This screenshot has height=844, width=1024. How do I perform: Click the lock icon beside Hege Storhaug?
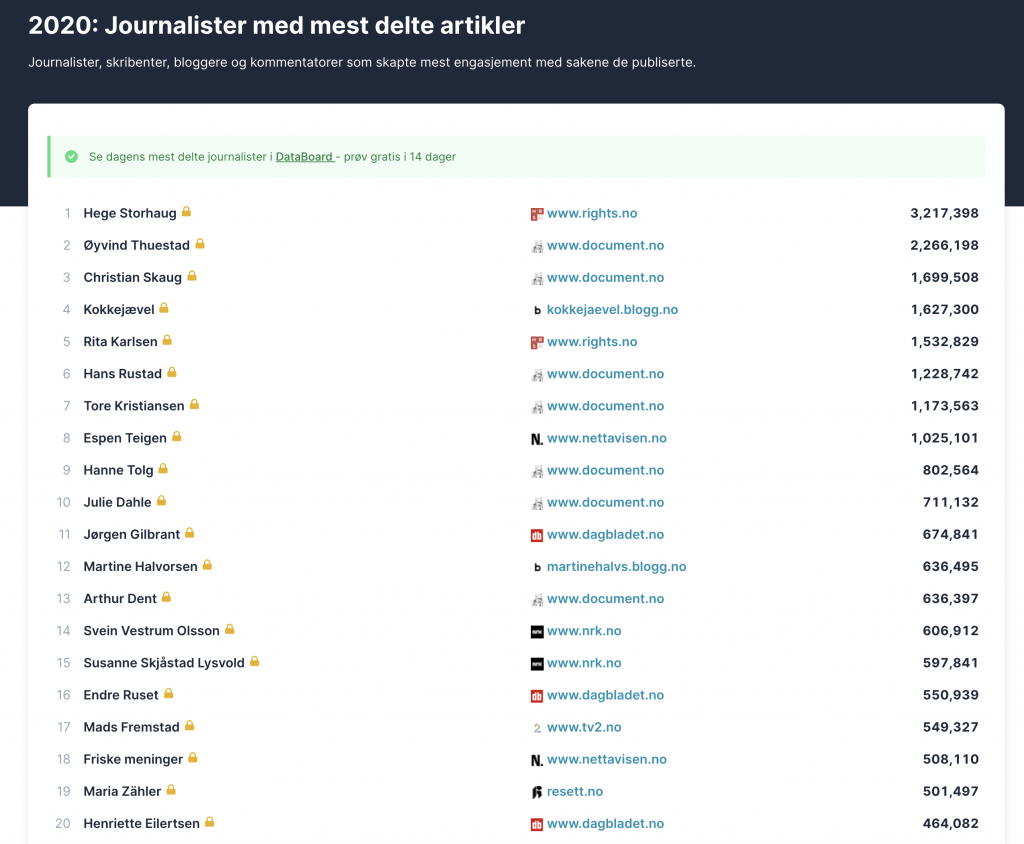pyautogui.click(x=186, y=212)
